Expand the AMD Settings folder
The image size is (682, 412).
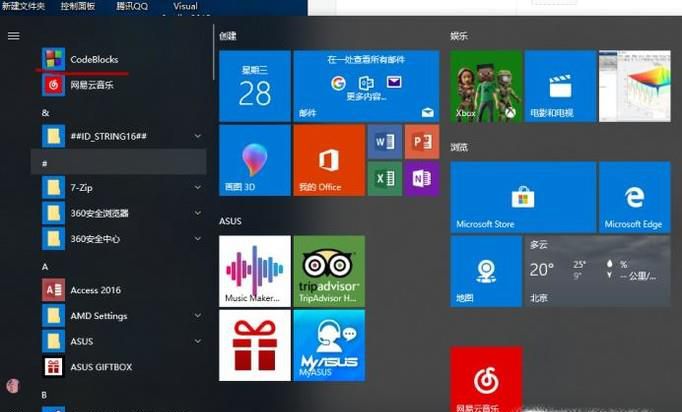pos(197,315)
